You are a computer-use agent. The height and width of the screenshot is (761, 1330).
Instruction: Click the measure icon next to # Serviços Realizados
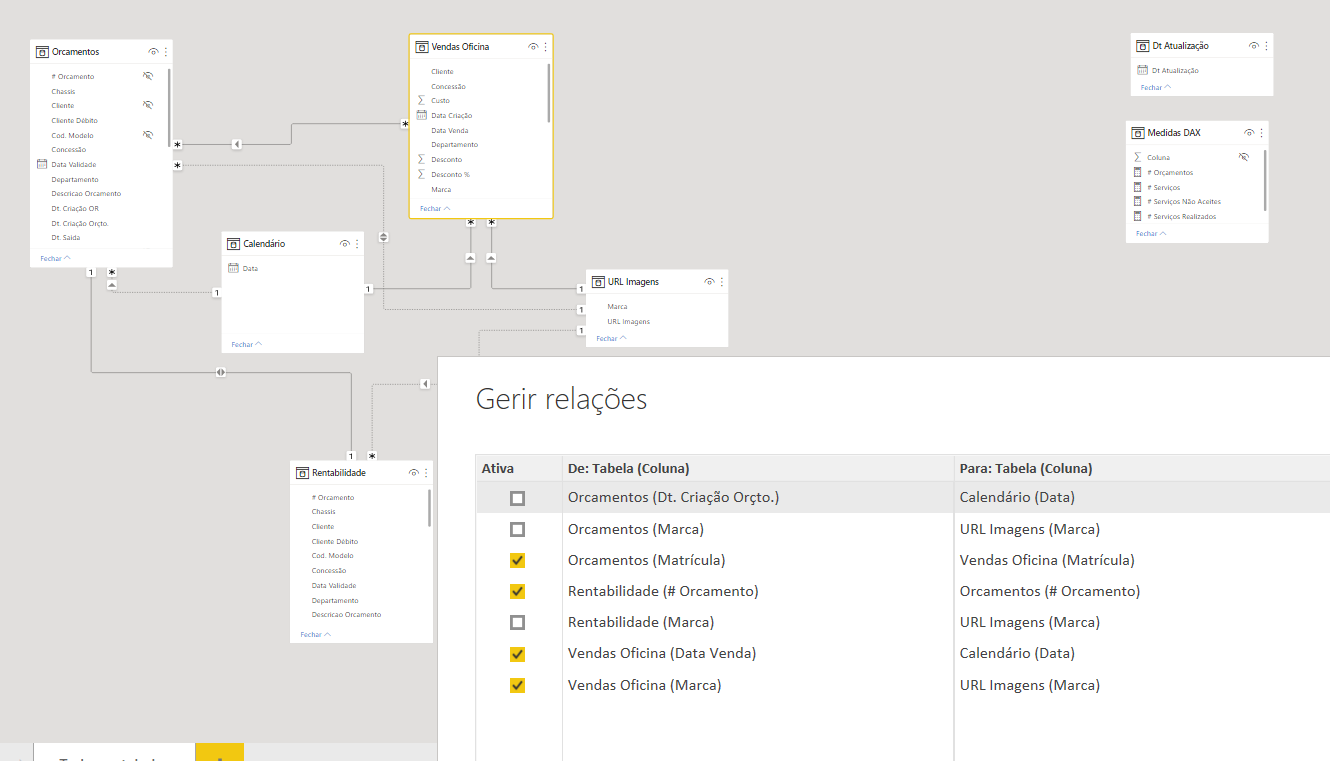(1138, 216)
